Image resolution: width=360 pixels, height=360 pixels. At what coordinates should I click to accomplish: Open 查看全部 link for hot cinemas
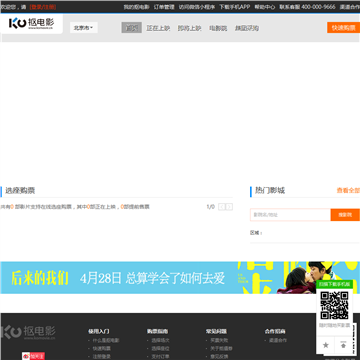[348, 190]
